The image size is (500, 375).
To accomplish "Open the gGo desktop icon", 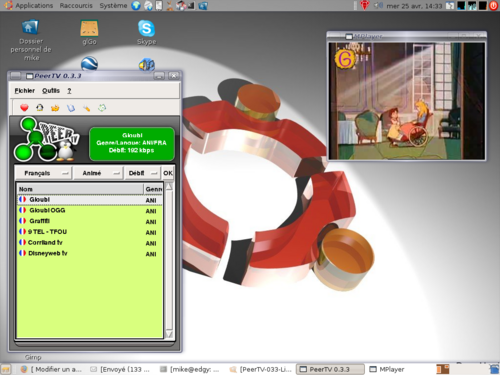I will (89, 32).
